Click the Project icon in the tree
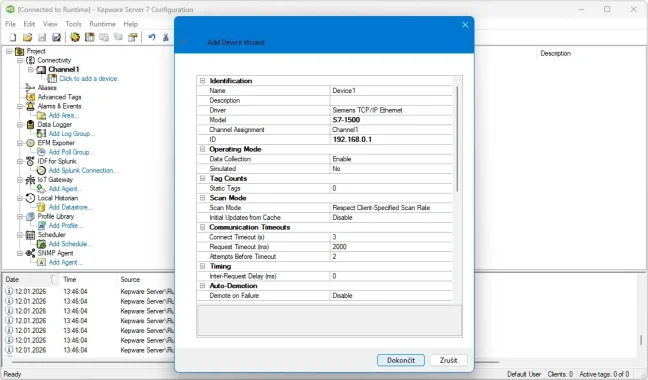The image size is (648, 380). (x=19, y=51)
